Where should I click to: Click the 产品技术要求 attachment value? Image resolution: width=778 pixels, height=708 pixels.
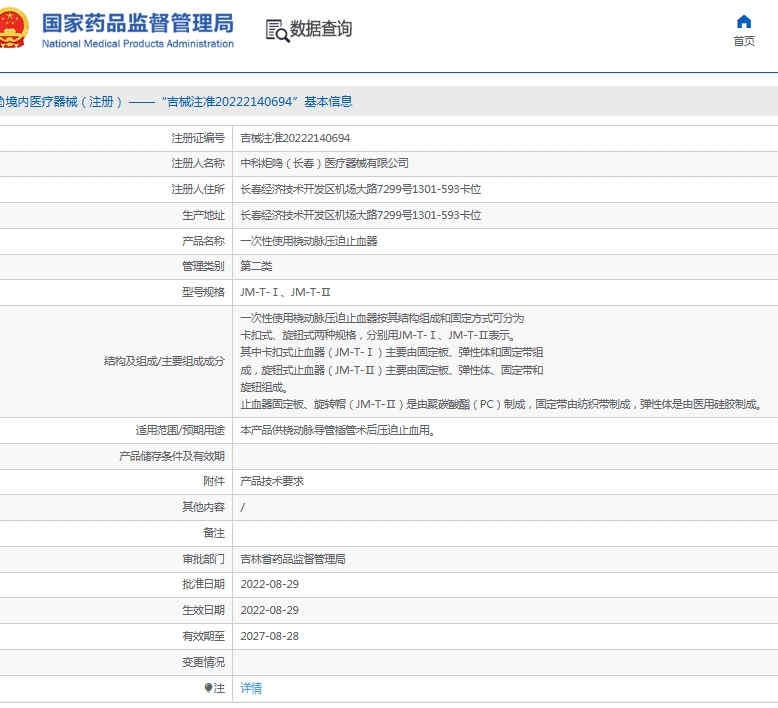coord(272,481)
